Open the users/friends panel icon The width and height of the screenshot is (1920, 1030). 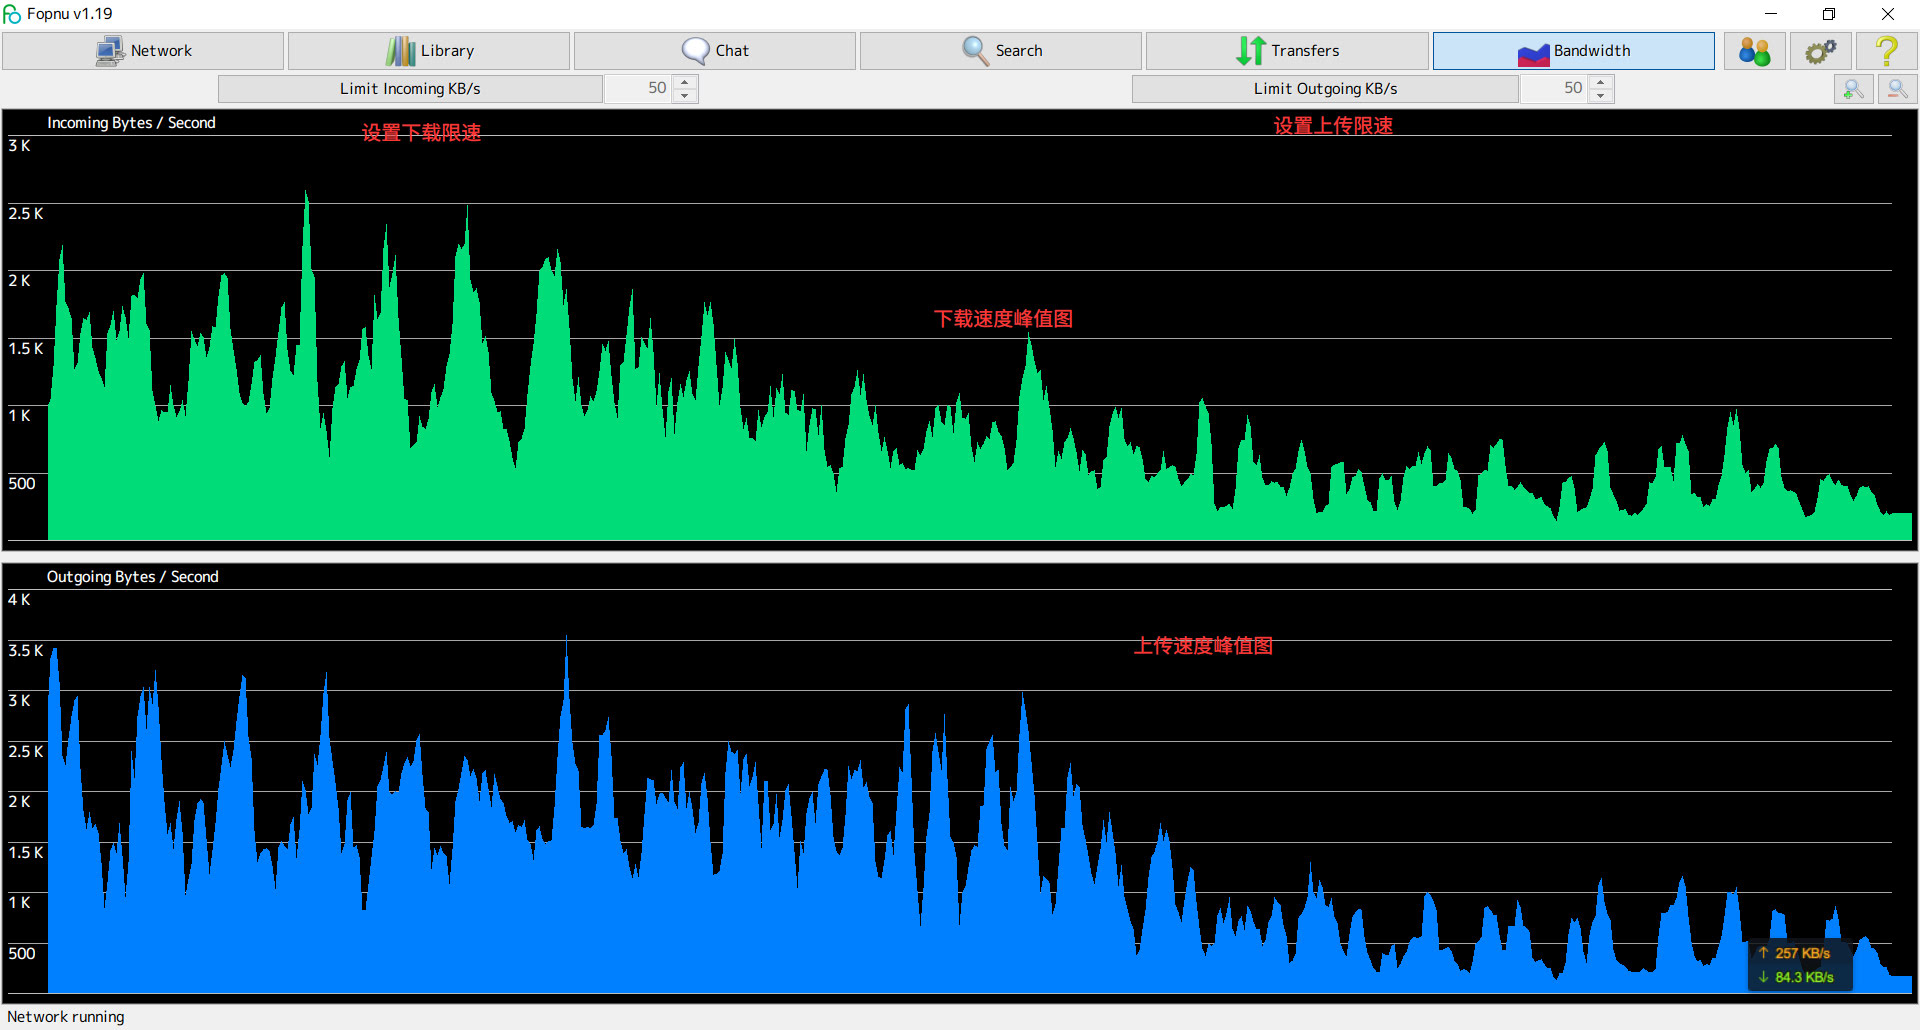point(1754,51)
